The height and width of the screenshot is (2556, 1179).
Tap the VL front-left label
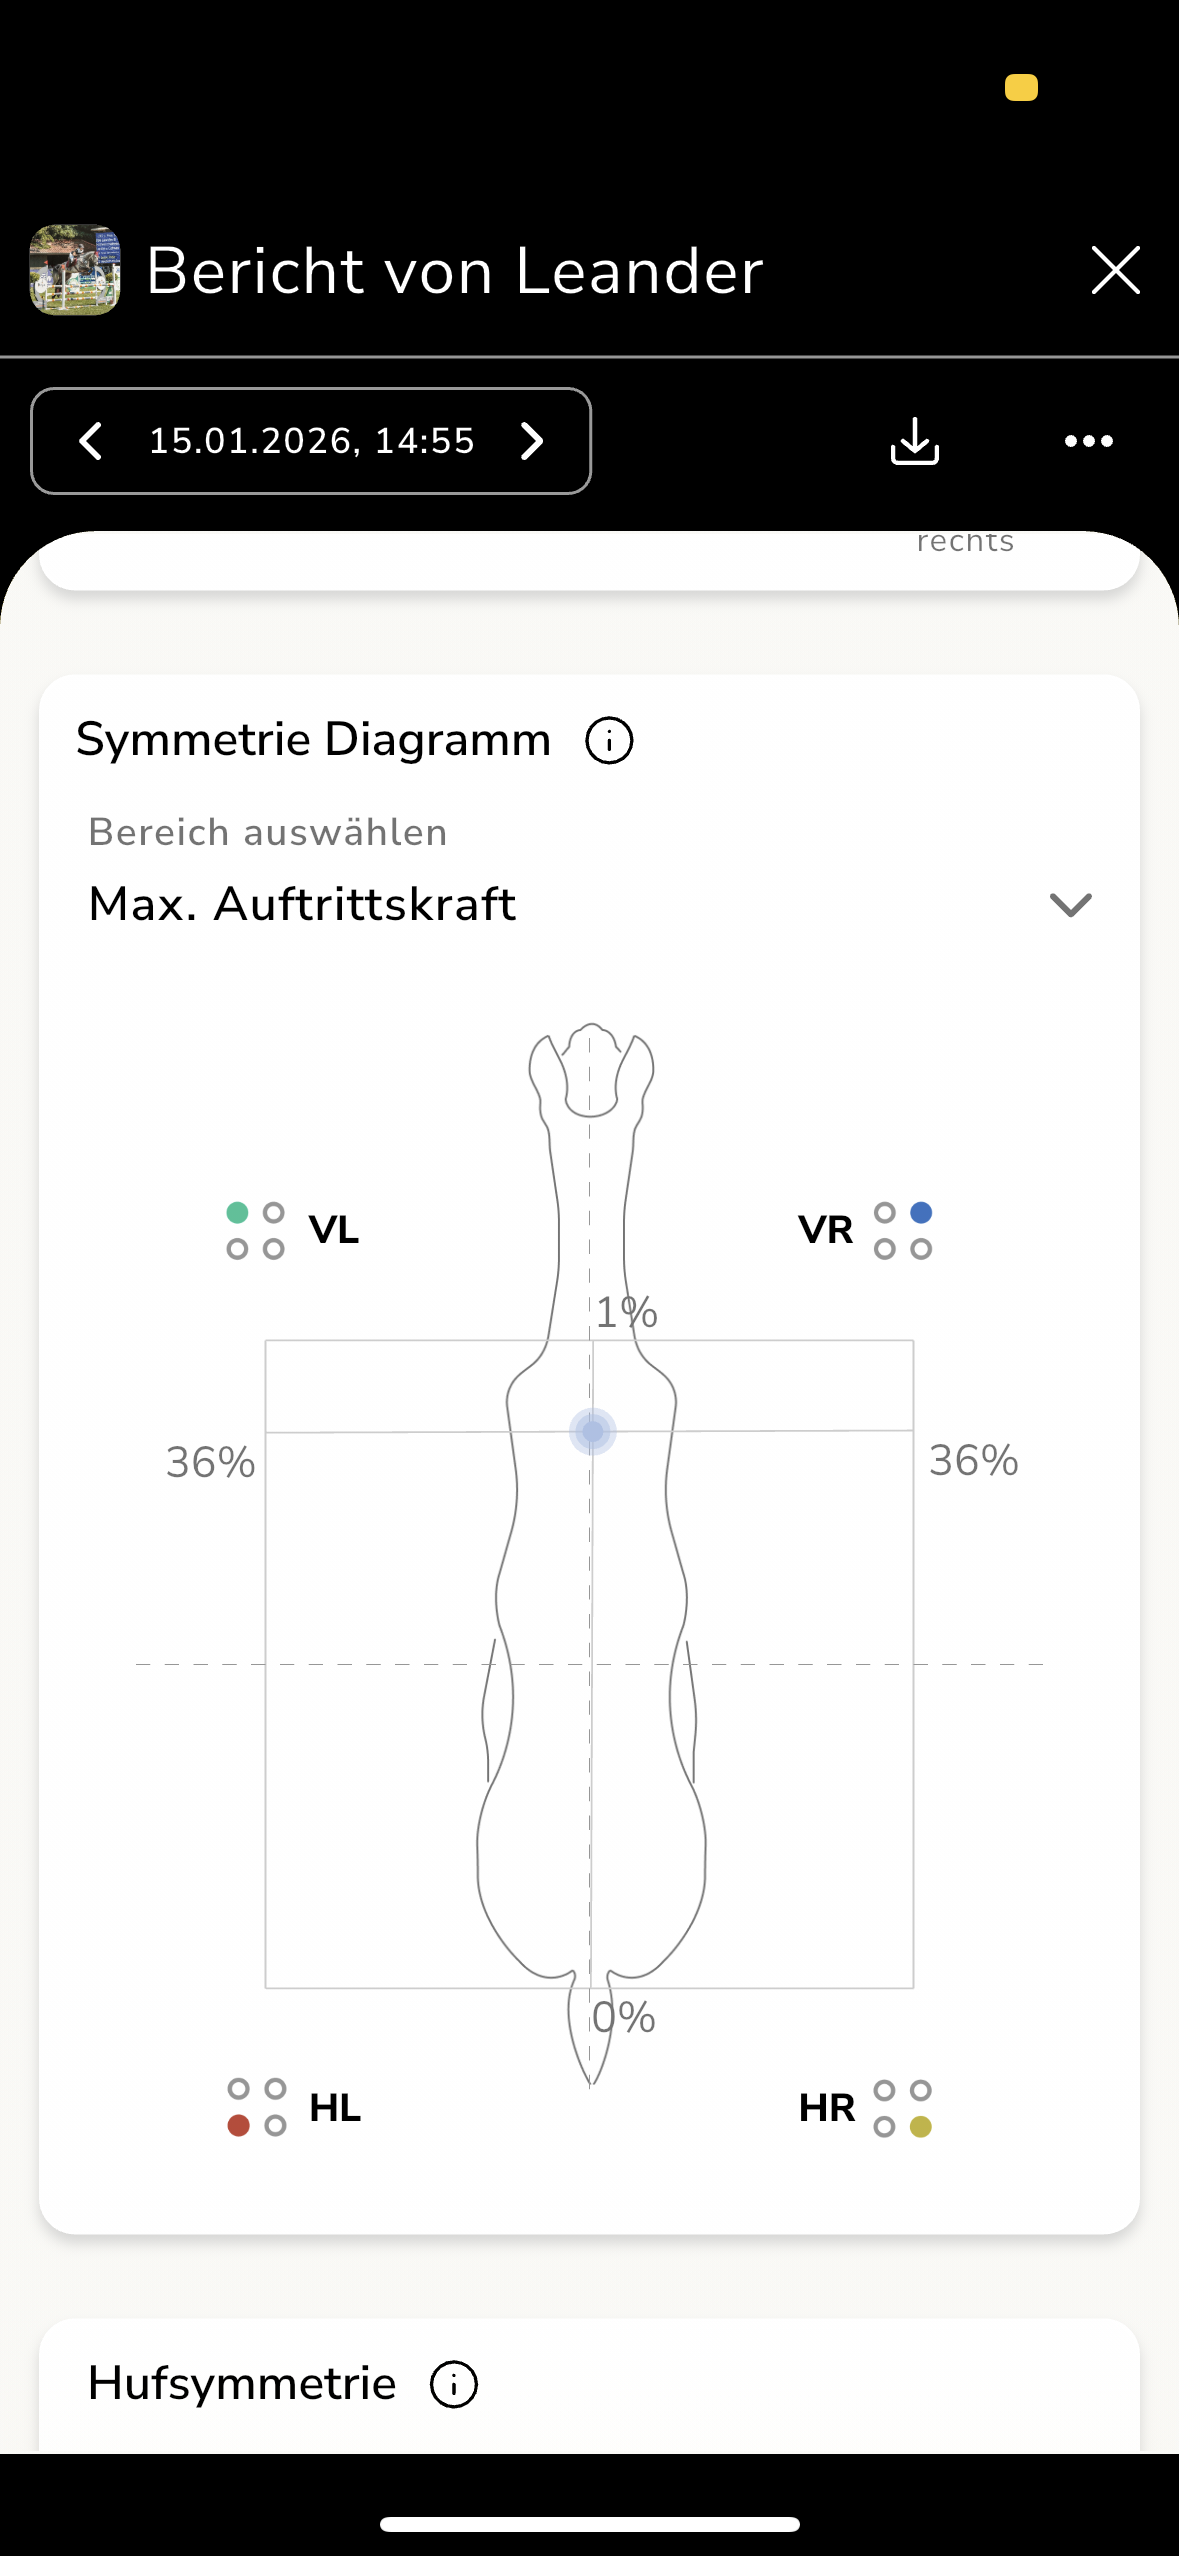tap(334, 1230)
